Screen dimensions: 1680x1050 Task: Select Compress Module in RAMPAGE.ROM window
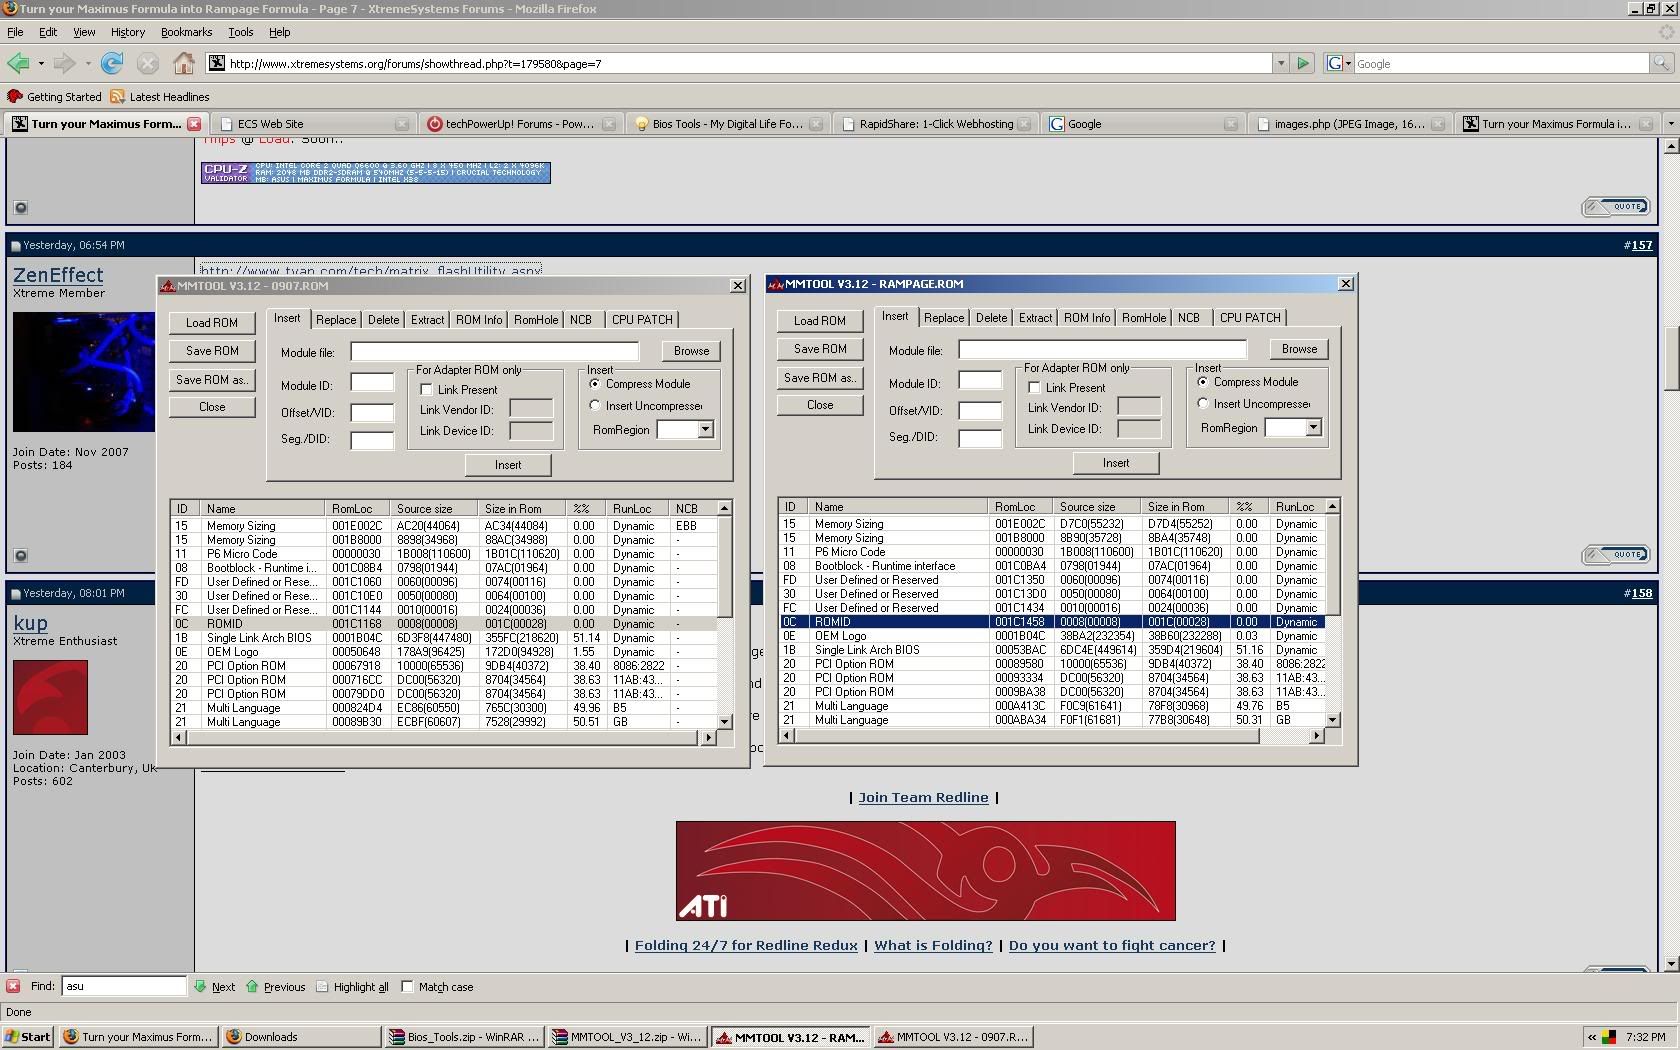coord(1203,382)
